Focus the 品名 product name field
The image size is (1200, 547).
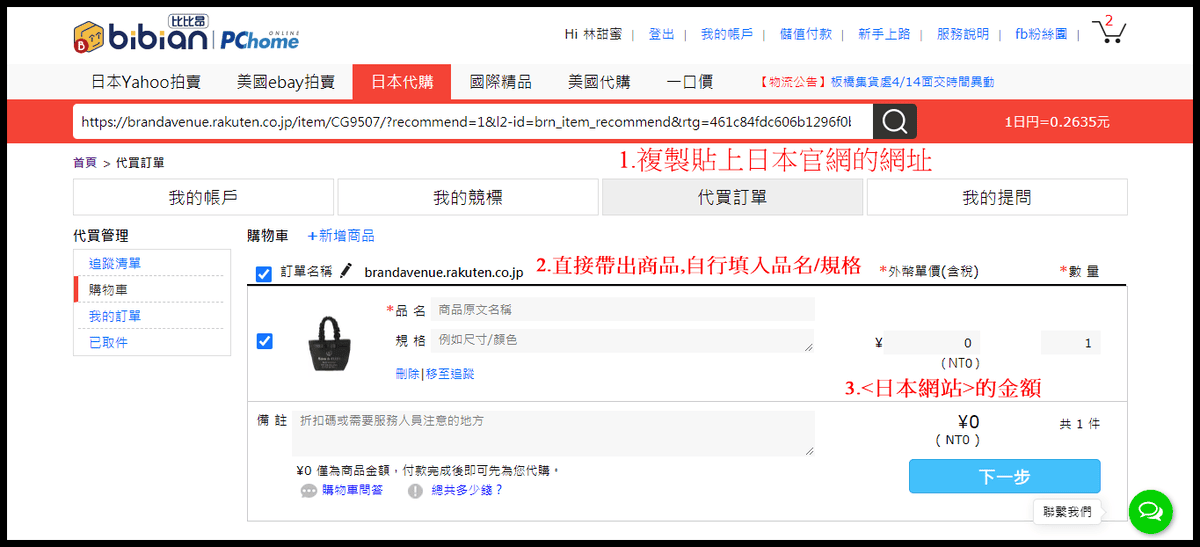[622, 310]
